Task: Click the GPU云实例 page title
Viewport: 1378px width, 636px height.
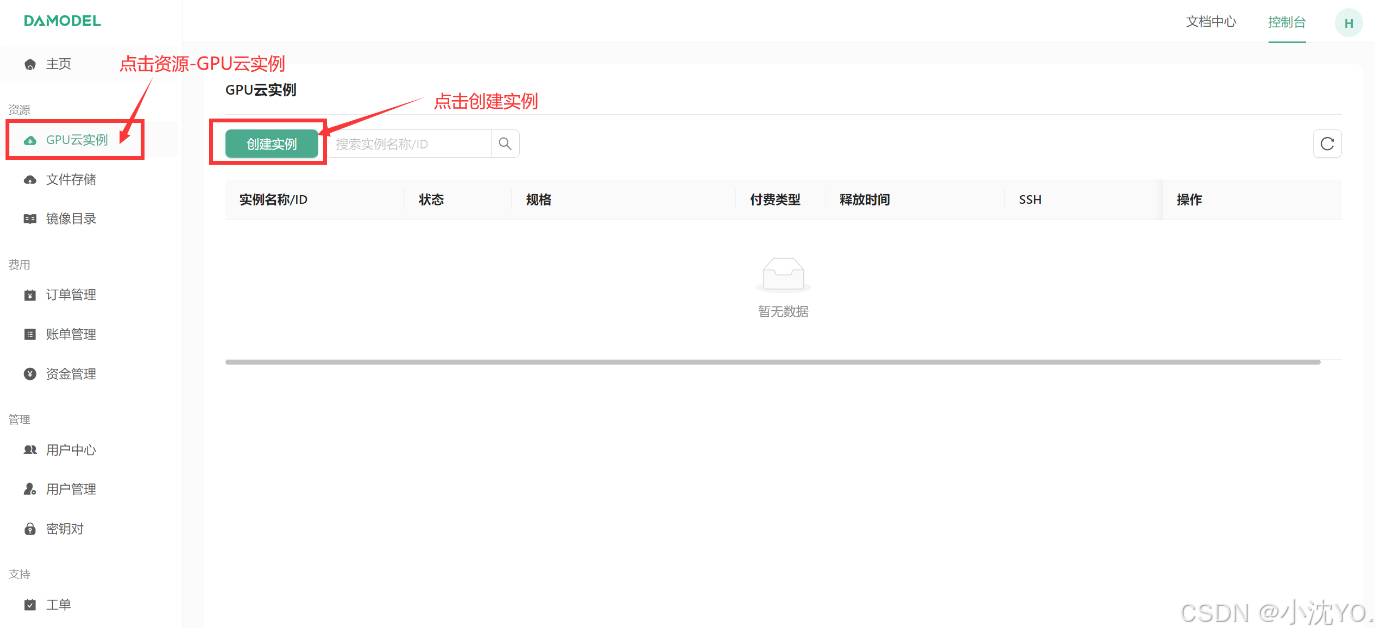Action: tap(261, 90)
